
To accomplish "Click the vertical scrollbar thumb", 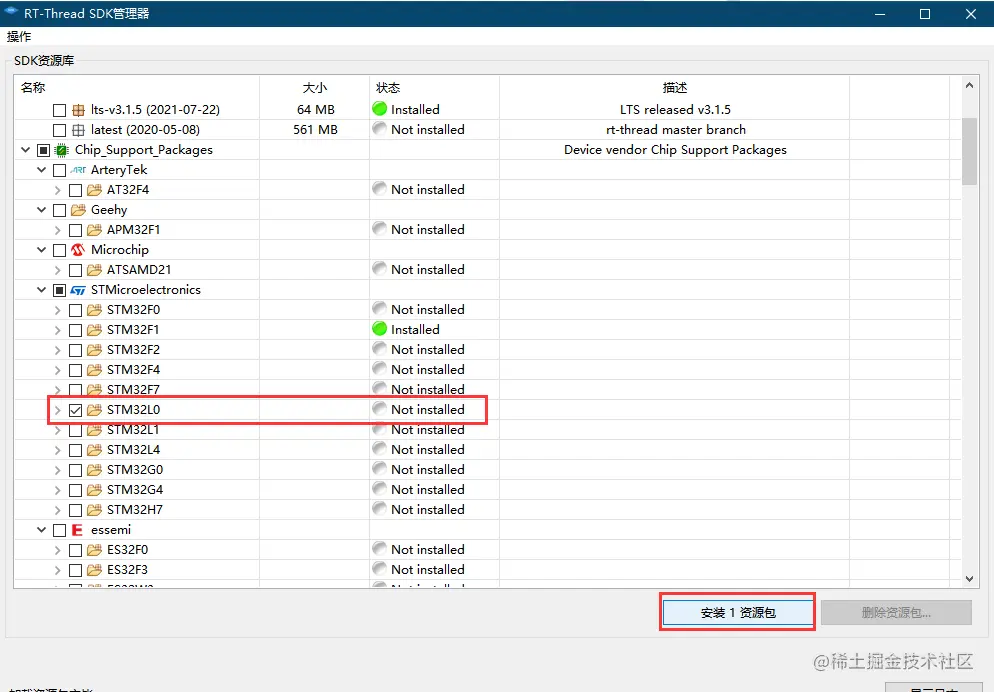I will tap(969, 151).
